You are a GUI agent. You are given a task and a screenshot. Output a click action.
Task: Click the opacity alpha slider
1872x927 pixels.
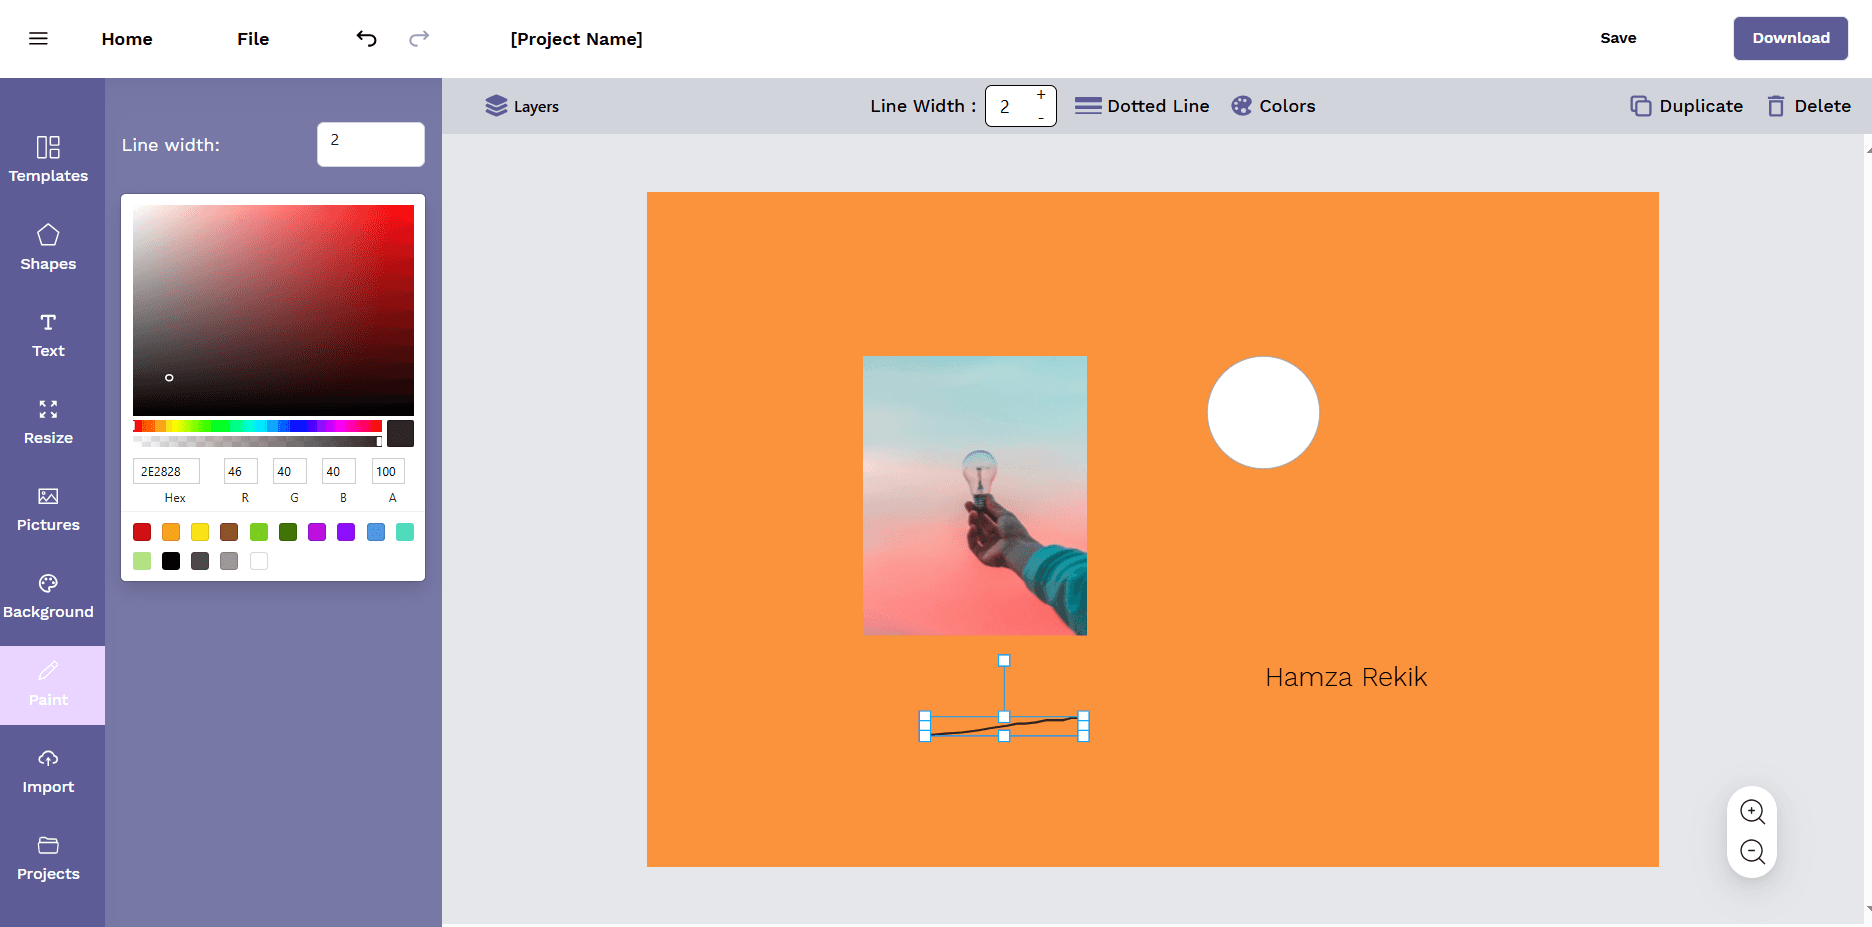(257, 441)
